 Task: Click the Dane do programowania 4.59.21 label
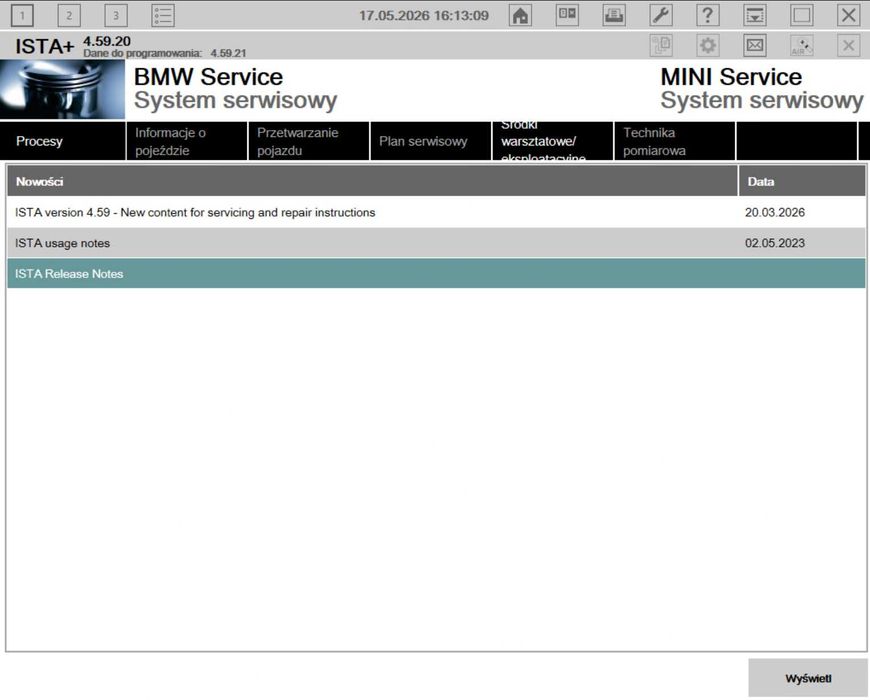point(165,53)
